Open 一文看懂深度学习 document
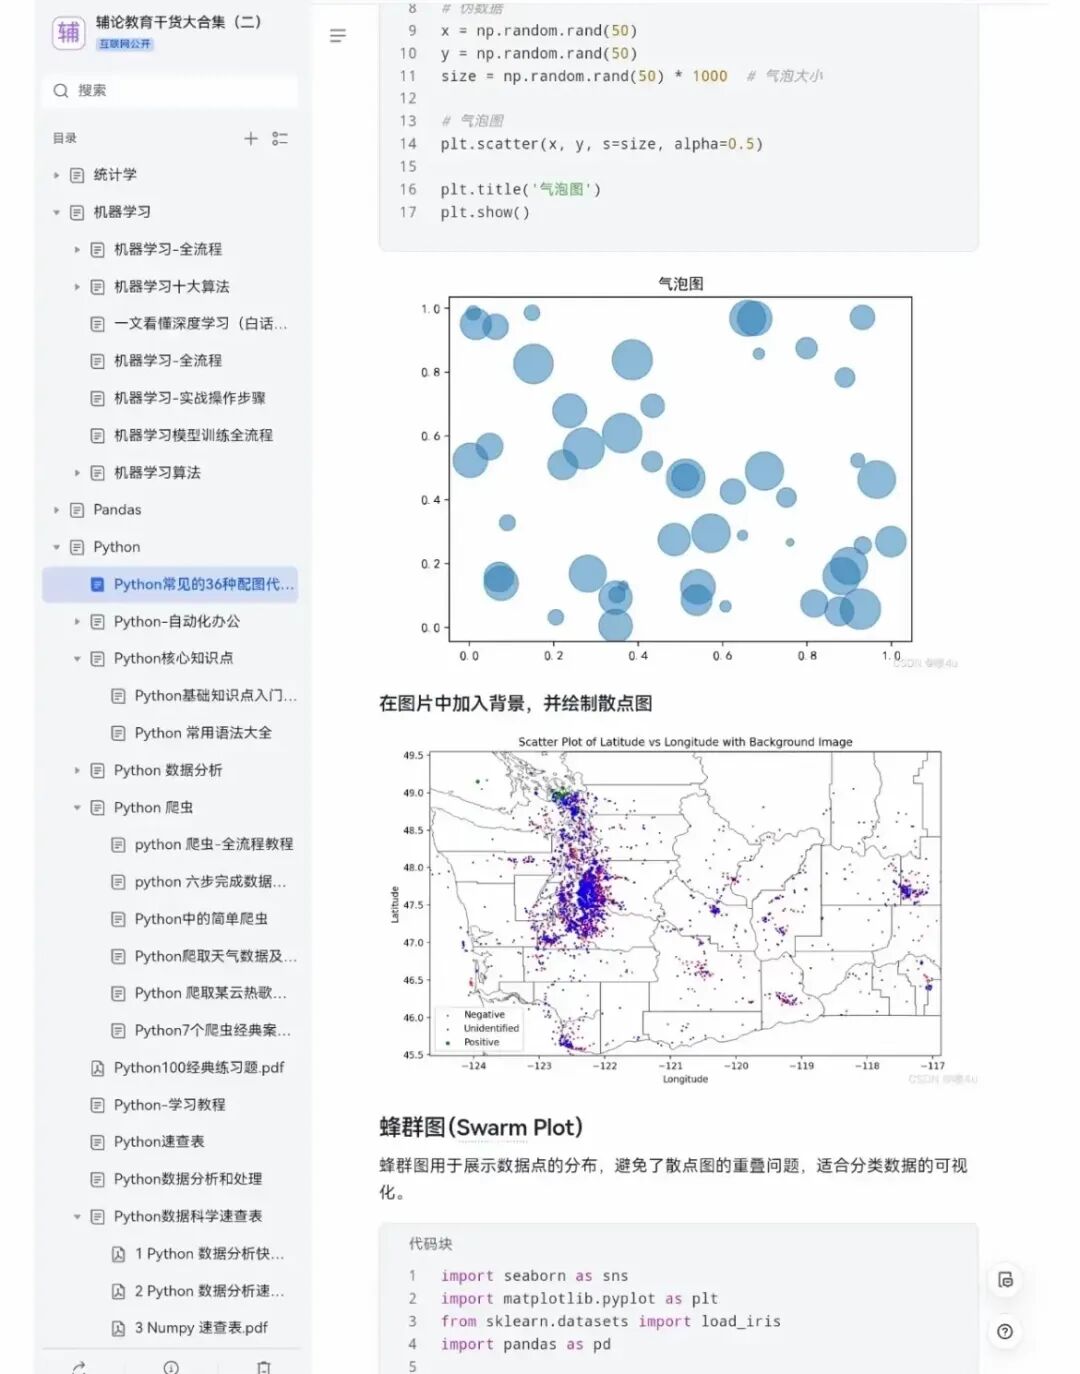Image resolution: width=1080 pixels, height=1374 pixels. 200,324
